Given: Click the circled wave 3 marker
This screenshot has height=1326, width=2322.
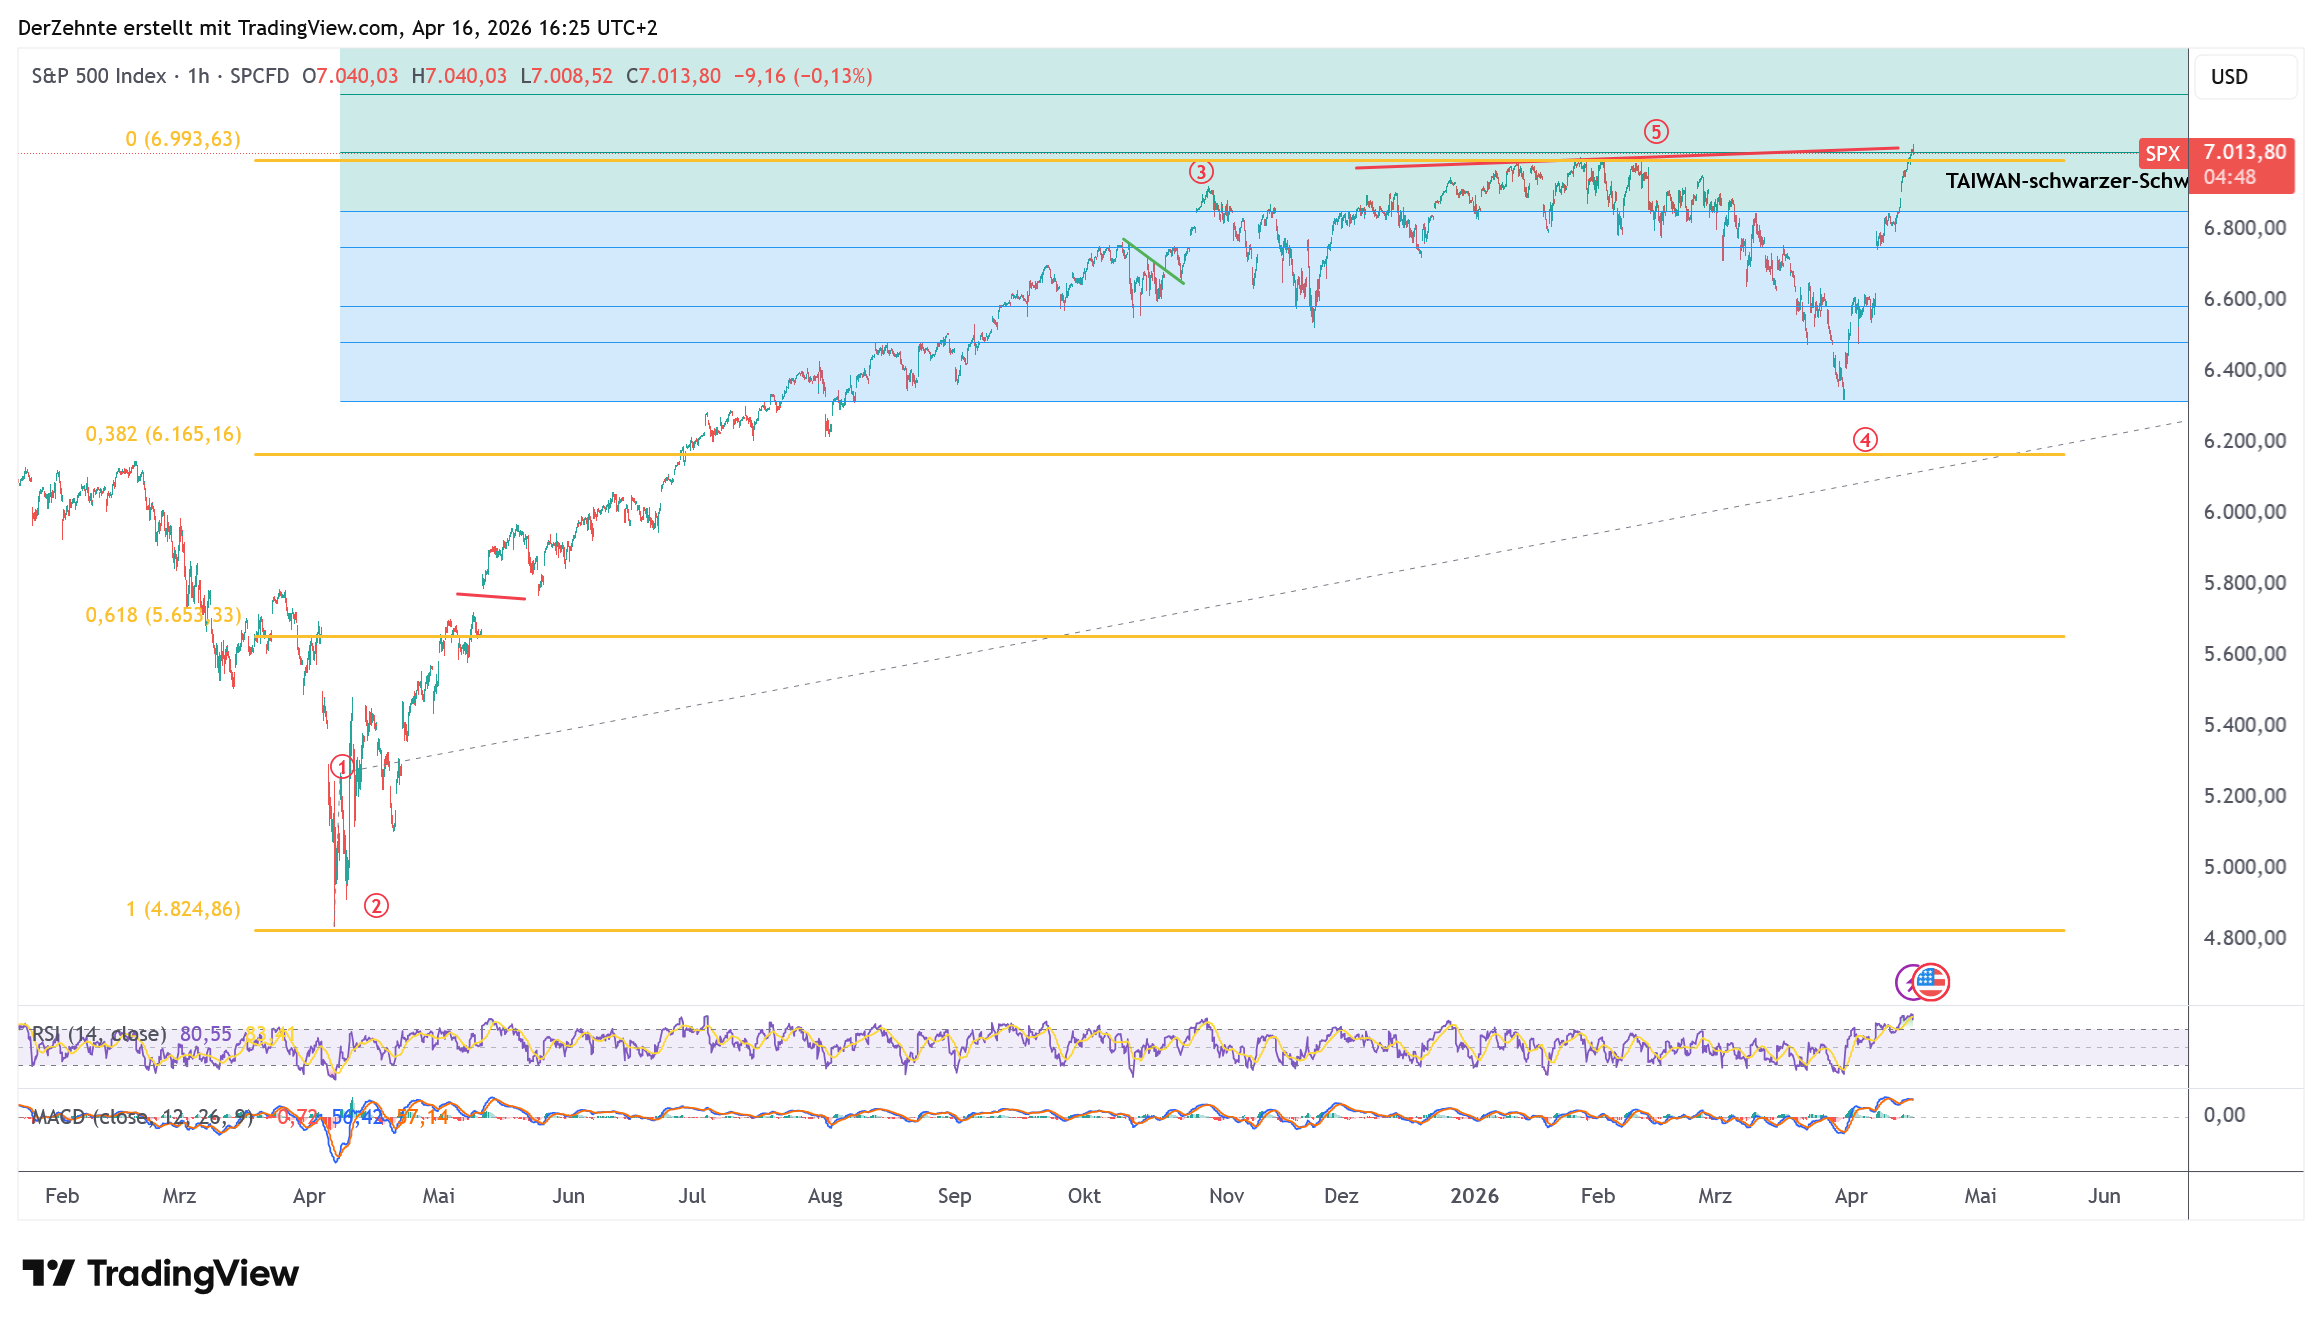Looking at the screenshot, I should [x=1201, y=172].
